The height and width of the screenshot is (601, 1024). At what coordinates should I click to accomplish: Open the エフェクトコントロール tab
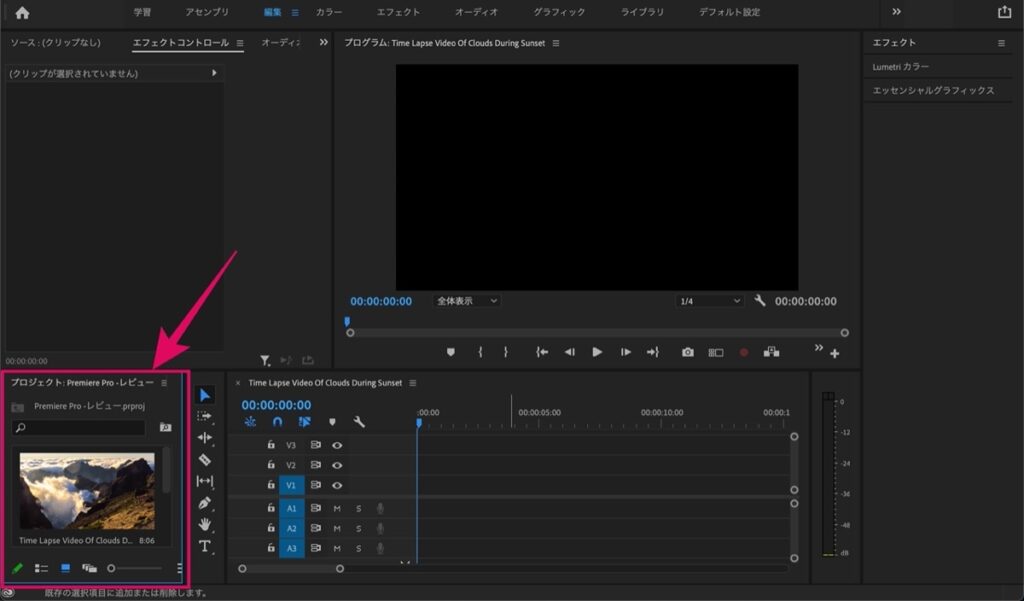[x=181, y=42]
